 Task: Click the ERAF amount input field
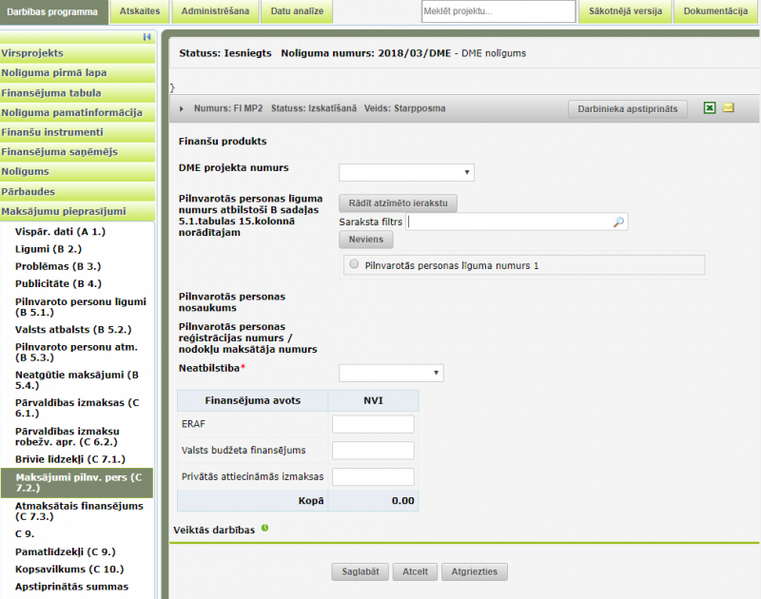pos(373,425)
